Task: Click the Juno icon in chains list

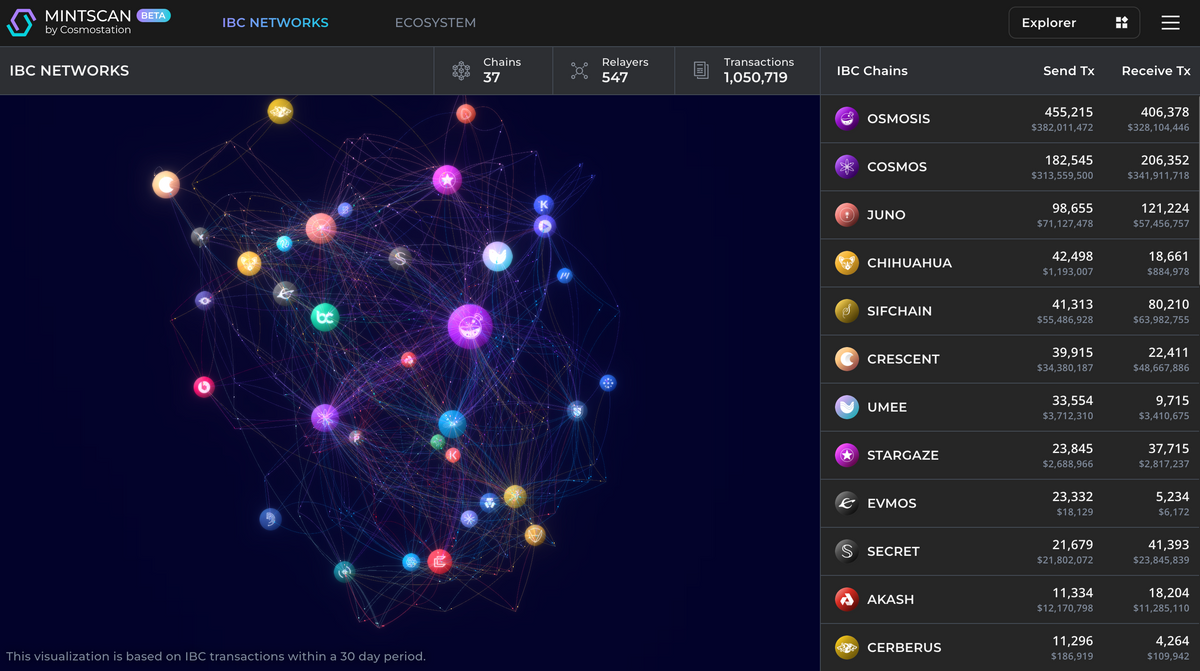Action: 847,215
